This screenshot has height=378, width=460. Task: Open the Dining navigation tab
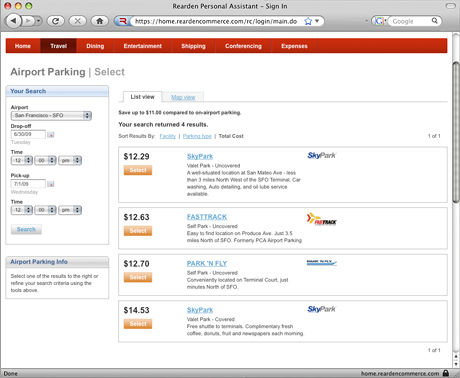95,46
